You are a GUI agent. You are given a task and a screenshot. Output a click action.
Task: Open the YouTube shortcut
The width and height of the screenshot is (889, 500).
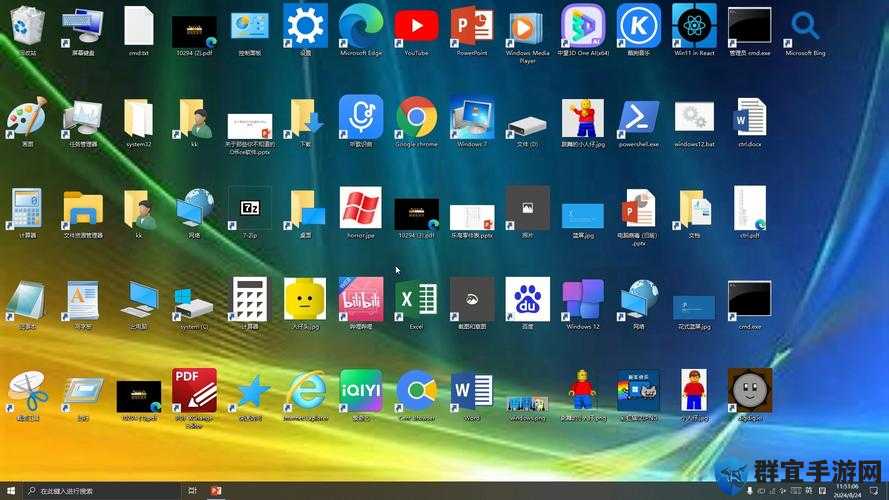[x=416, y=26]
